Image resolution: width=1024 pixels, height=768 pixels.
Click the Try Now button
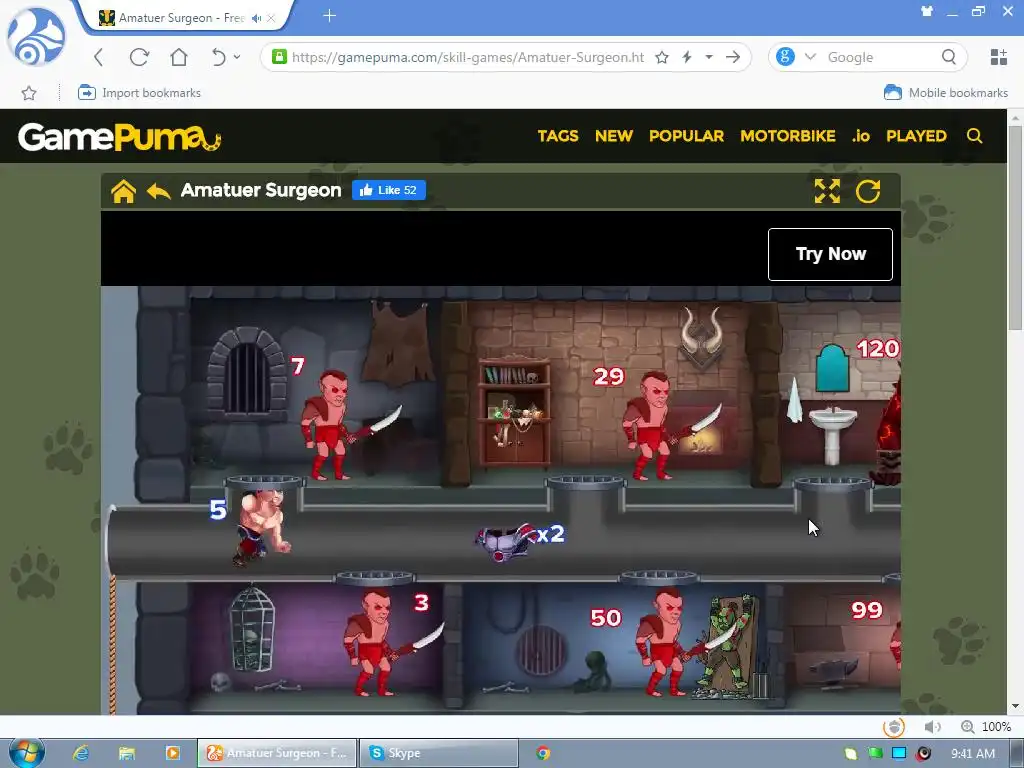(830, 254)
